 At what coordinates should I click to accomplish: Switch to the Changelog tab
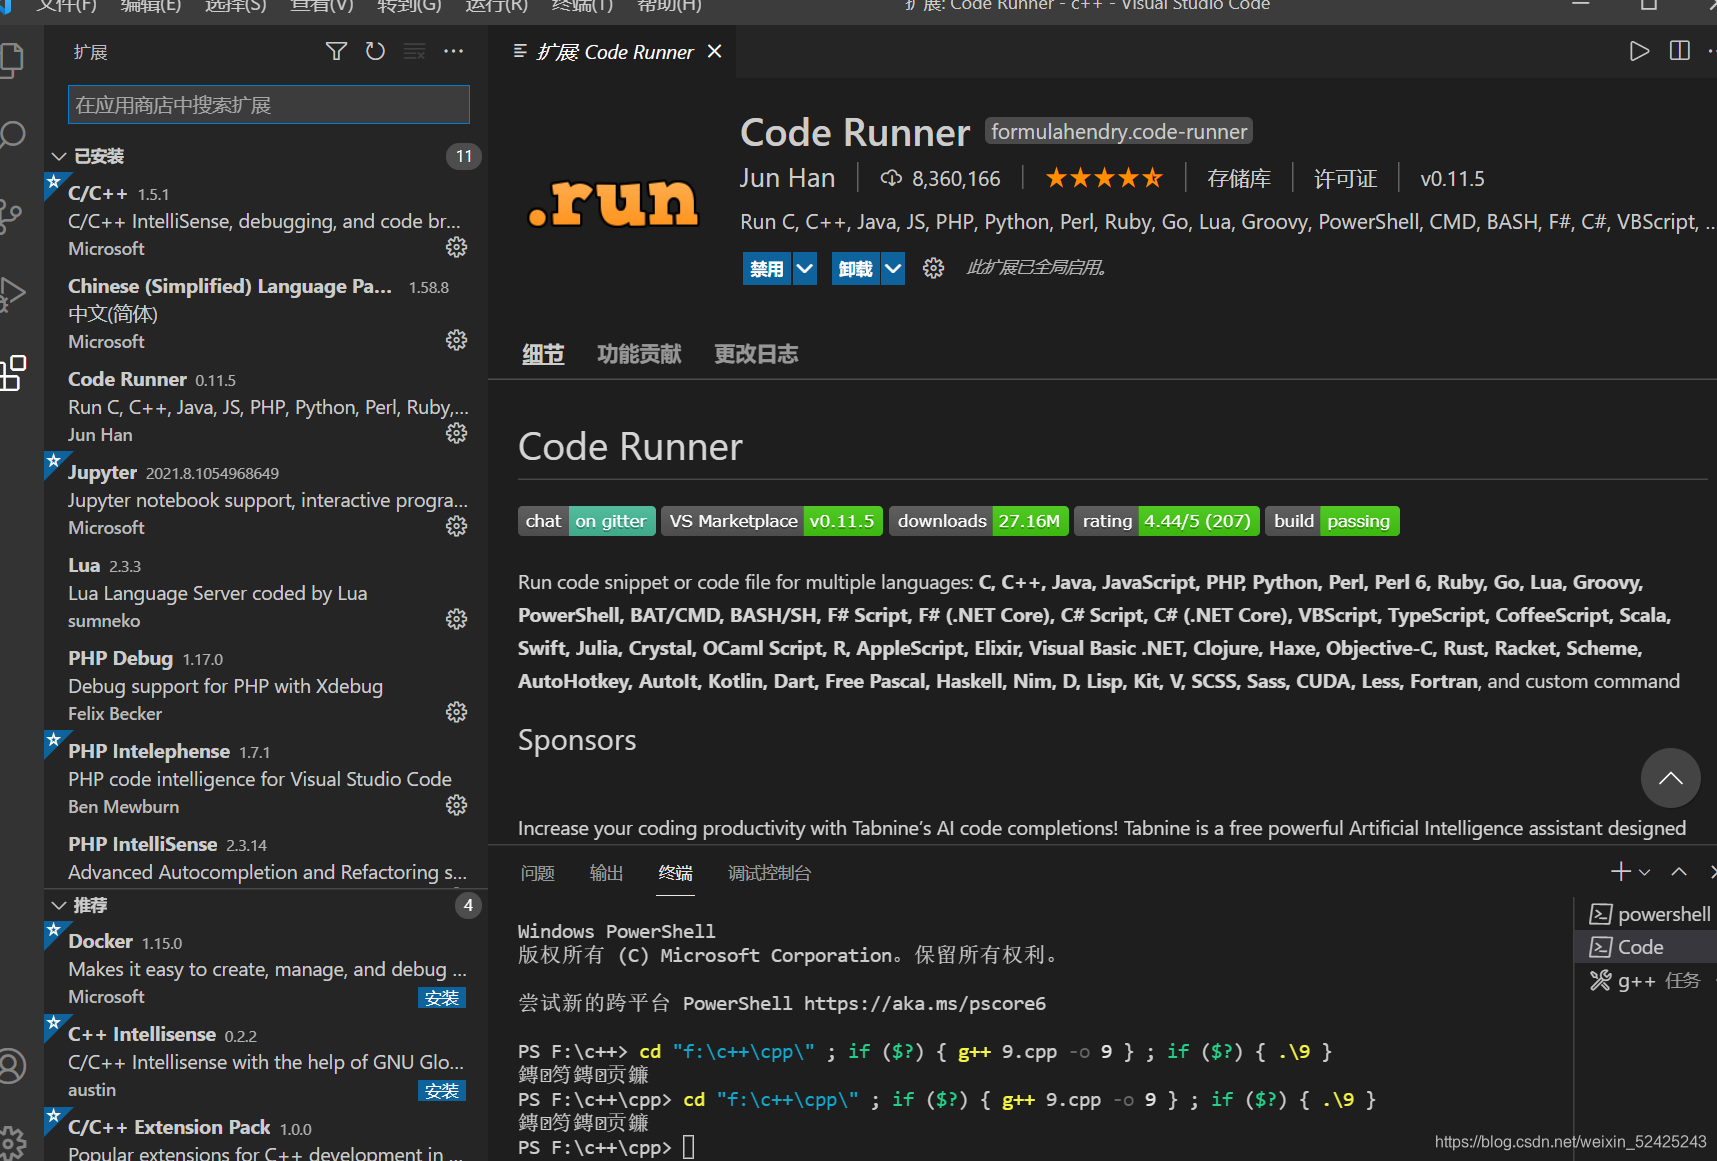pos(756,354)
